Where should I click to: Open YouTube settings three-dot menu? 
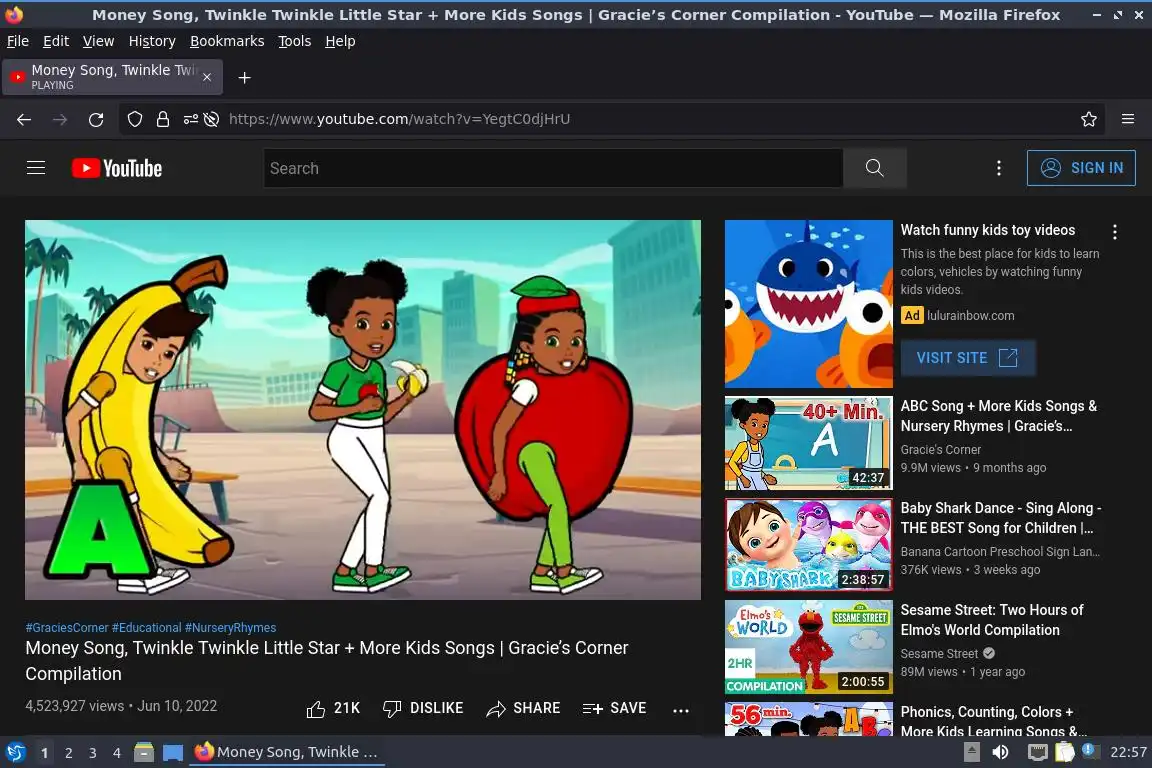coord(998,168)
